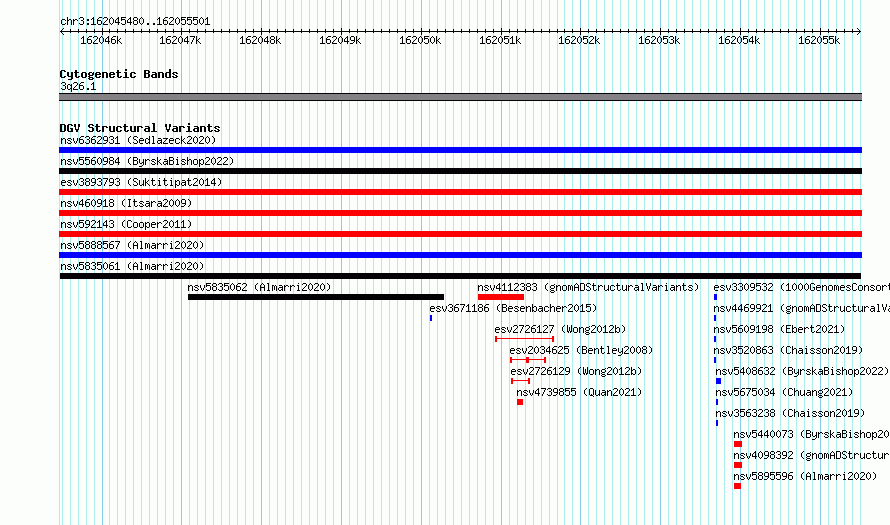Open esv3893793 (Suktitipat2014) variant label
The height and width of the screenshot is (525, 890).
click(x=141, y=182)
